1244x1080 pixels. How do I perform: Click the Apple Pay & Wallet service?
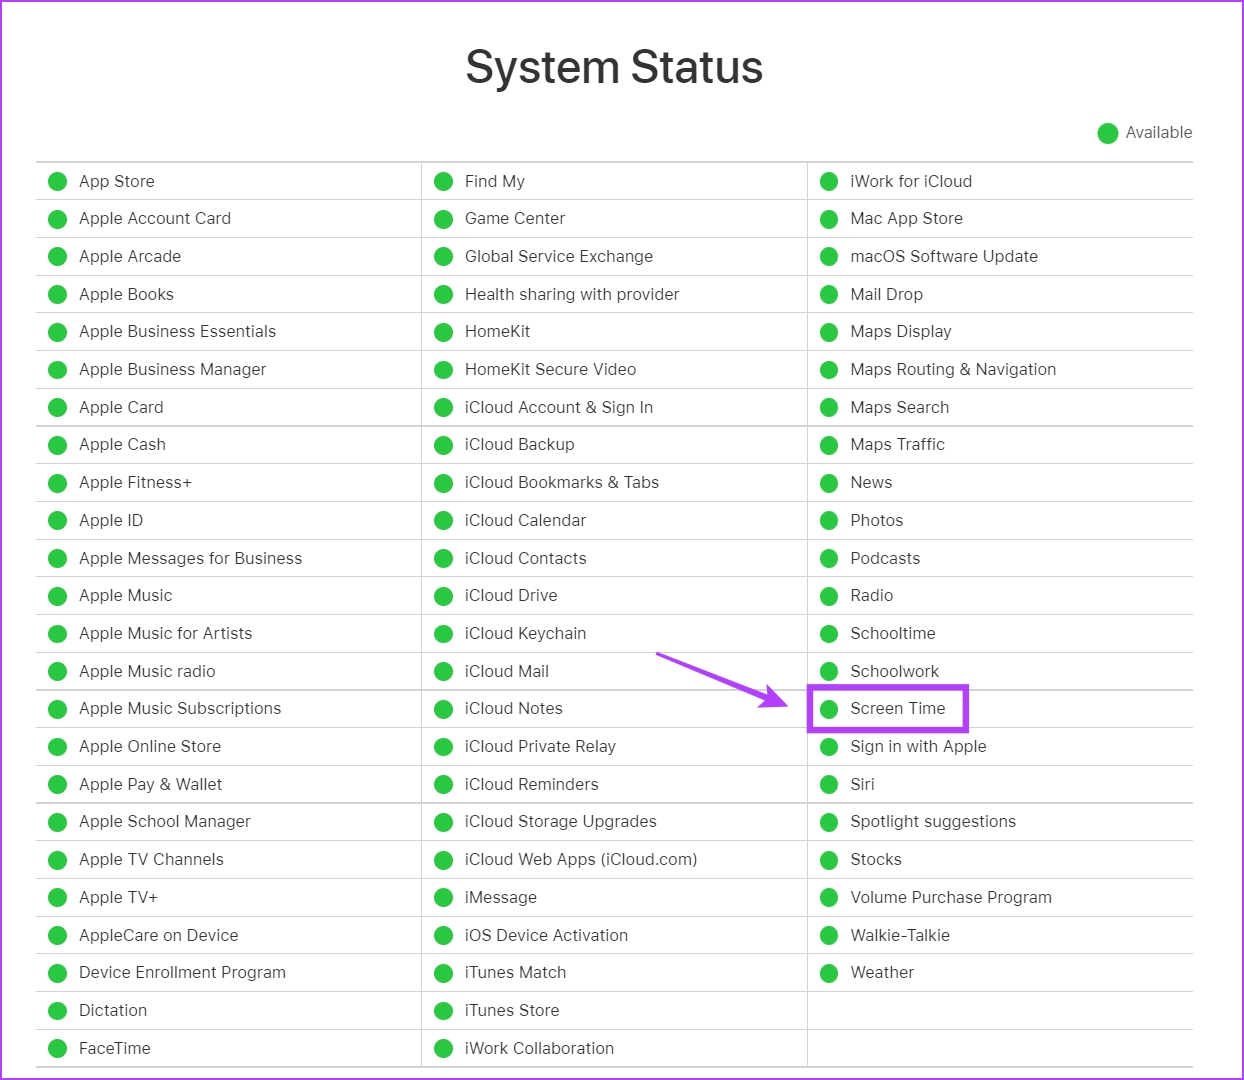click(150, 785)
